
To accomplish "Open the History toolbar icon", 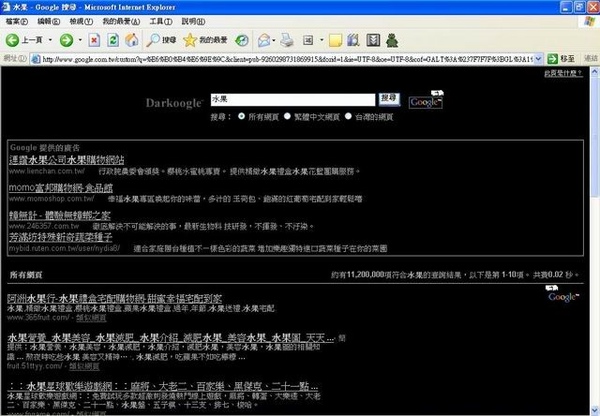I will pos(242,40).
